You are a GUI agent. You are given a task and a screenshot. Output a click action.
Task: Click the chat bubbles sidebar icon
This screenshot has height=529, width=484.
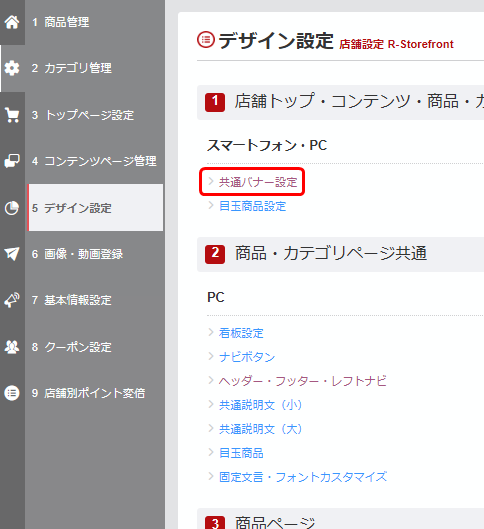coord(12,161)
